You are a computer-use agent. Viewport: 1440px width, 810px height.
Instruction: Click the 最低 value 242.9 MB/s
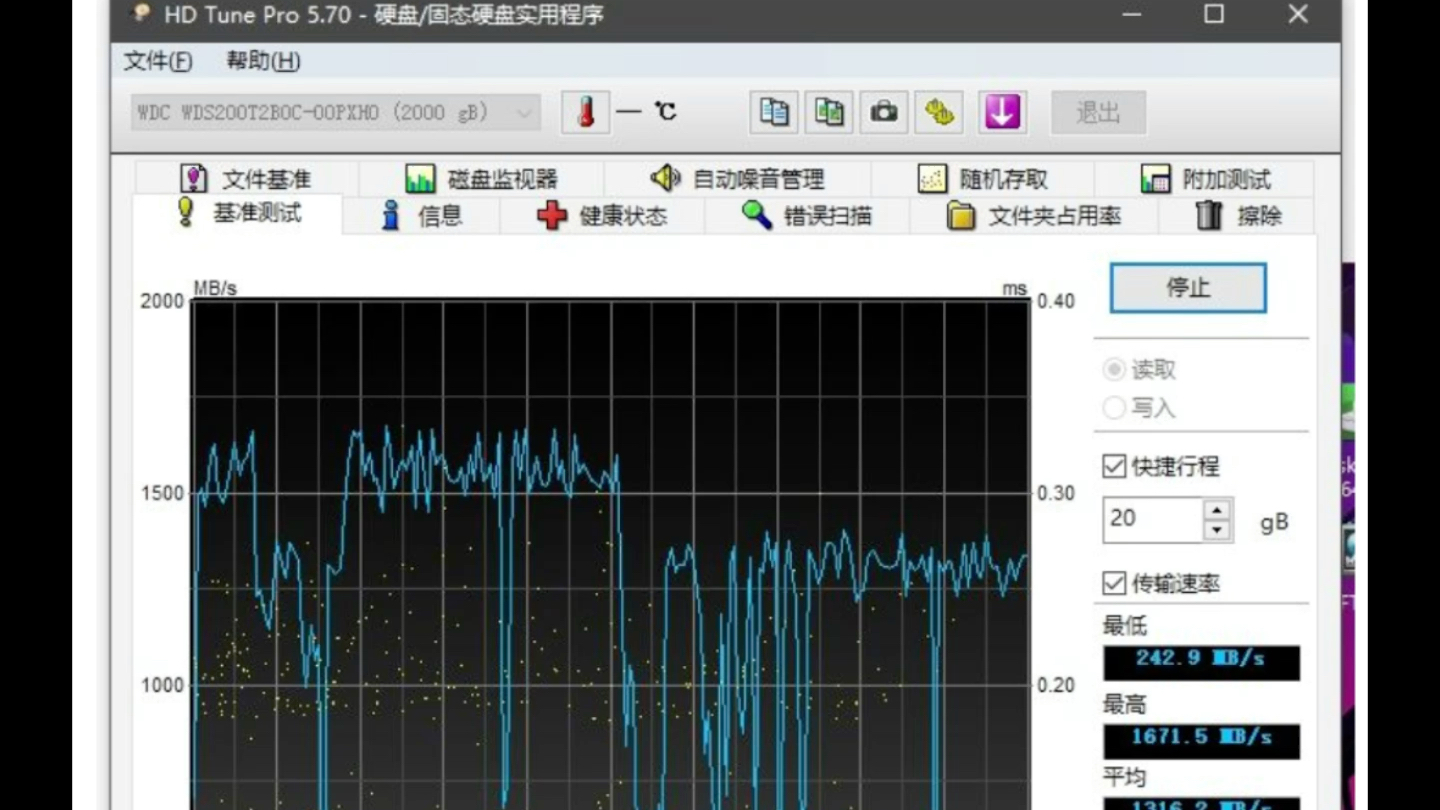[x=1201, y=662]
